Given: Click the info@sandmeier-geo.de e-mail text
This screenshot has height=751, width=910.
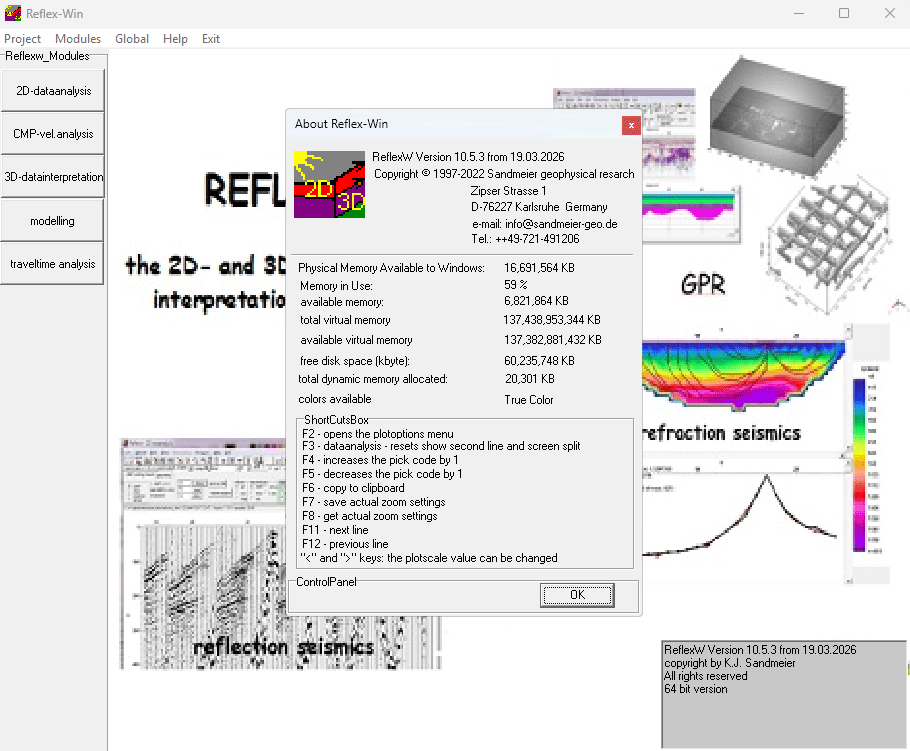Looking at the screenshot, I should coord(561,224).
